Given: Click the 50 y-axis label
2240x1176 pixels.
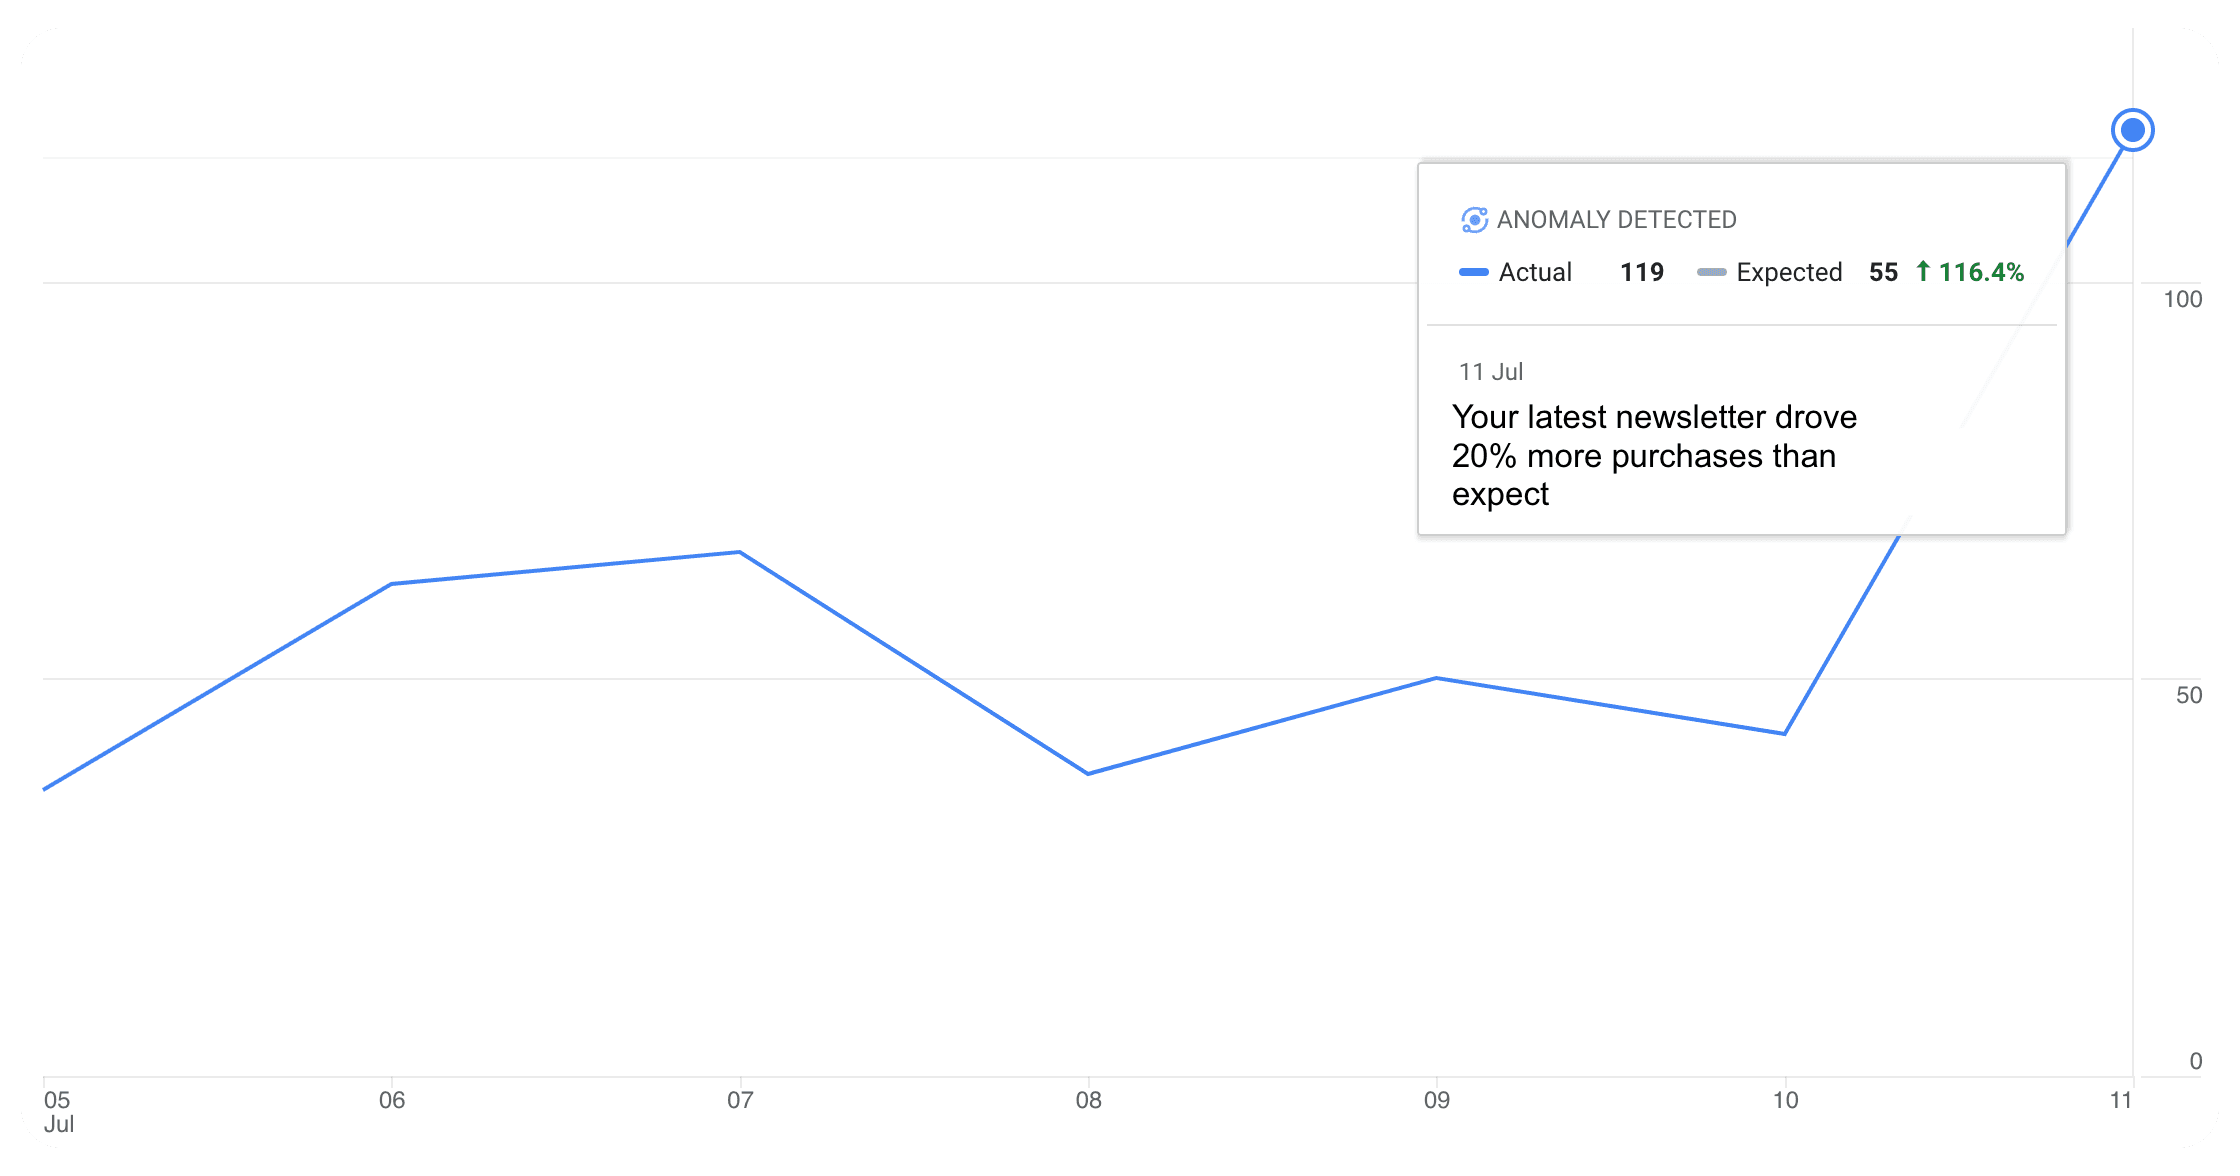Looking at the screenshot, I should [2189, 695].
